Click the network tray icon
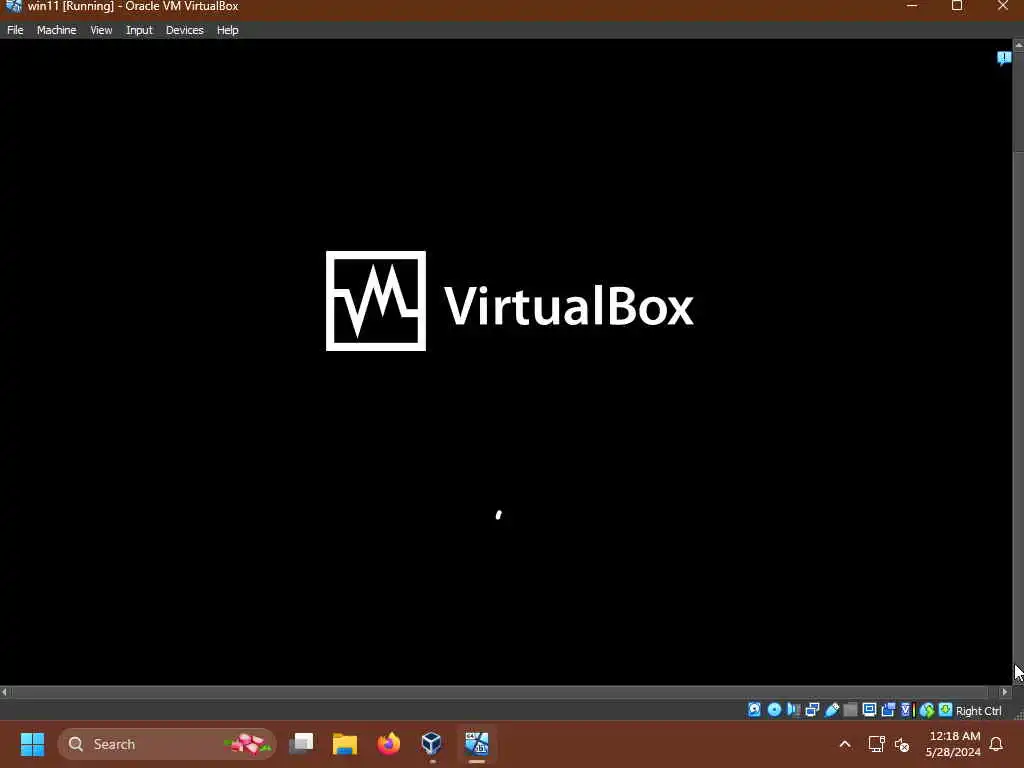The height and width of the screenshot is (768, 1024). [876, 744]
